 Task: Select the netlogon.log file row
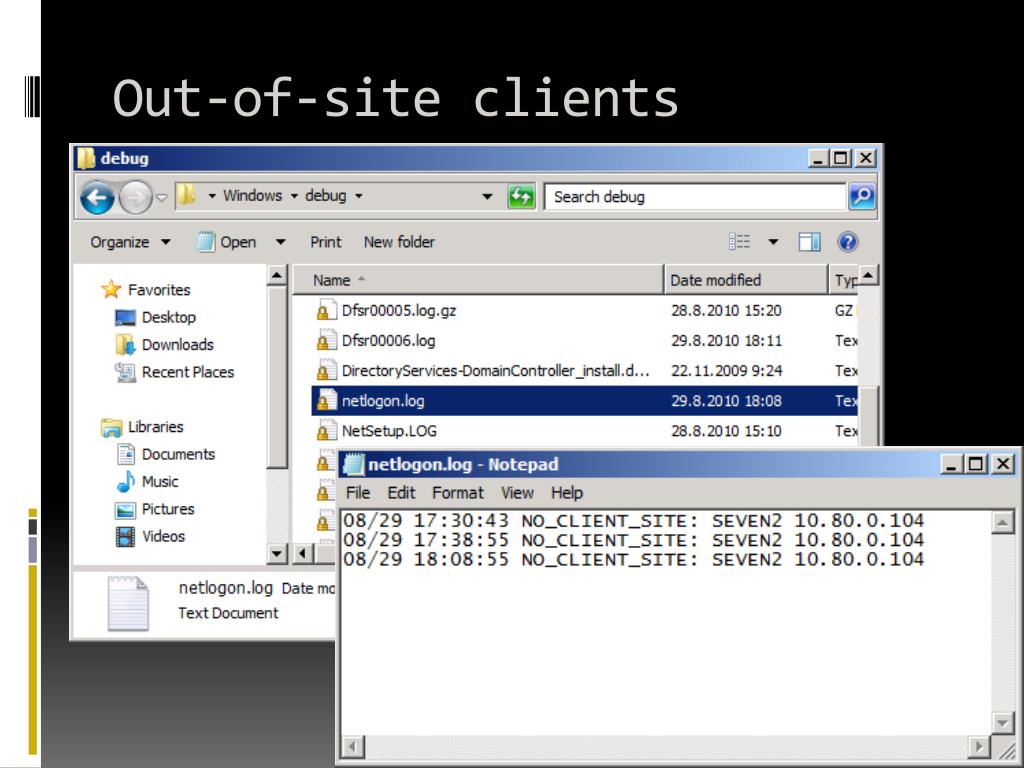[x=584, y=400]
